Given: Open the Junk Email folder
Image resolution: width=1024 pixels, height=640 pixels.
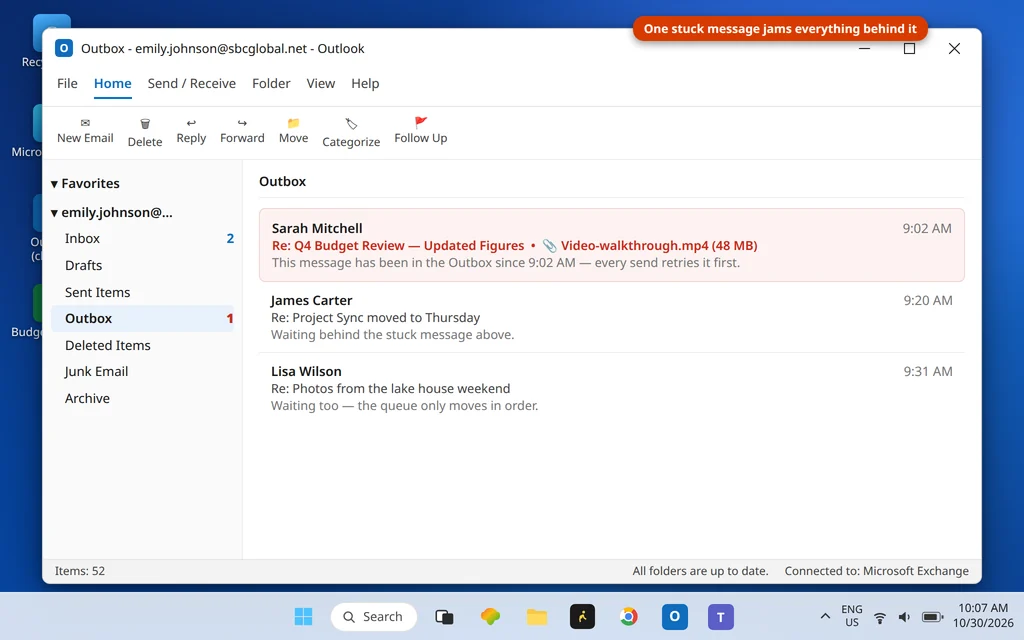Looking at the screenshot, I should click(x=142, y=372).
